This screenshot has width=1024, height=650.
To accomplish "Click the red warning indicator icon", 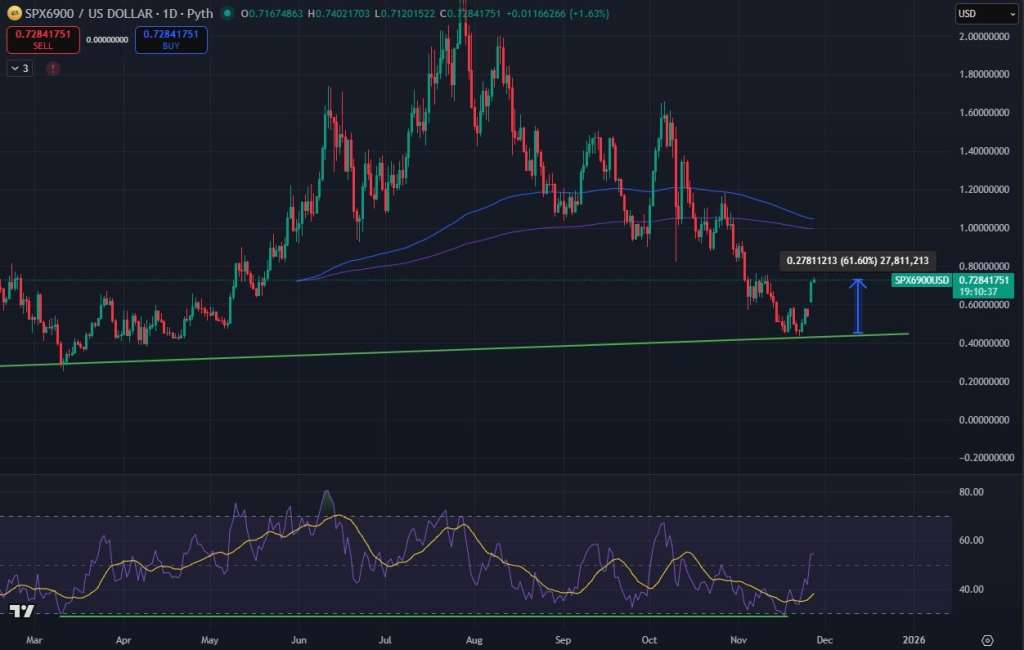I will pyautogui.click(x=52, y=68).
